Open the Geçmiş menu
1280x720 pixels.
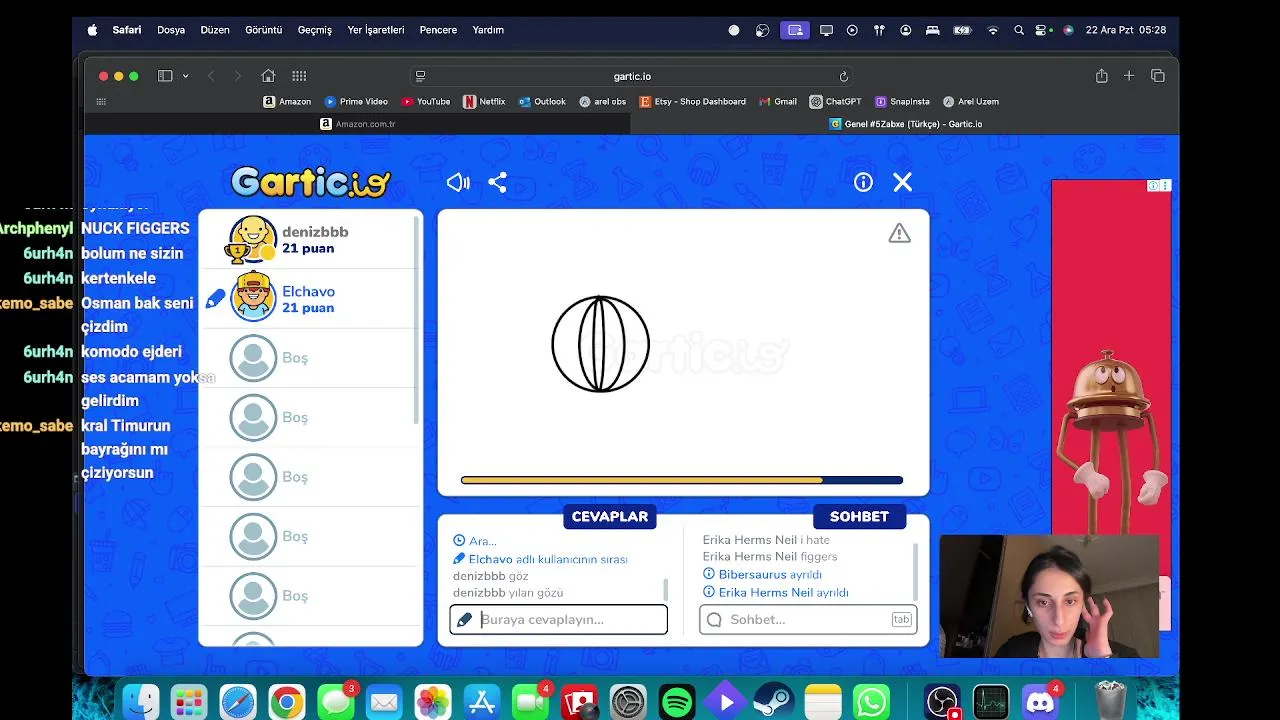click(x=315, y=30)
